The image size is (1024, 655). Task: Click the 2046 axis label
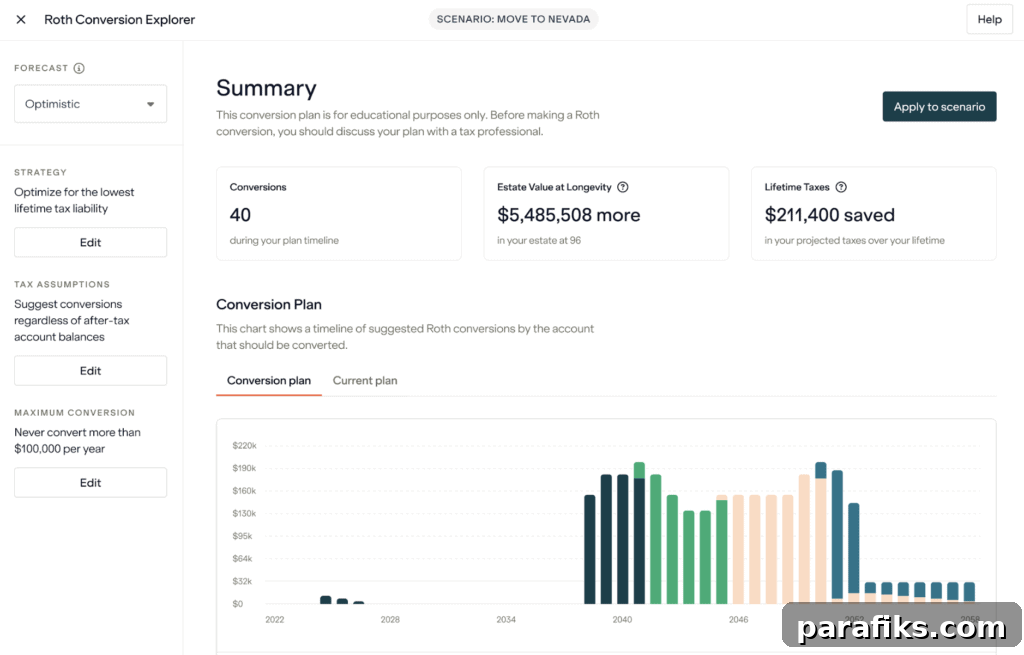coord(739,619)
